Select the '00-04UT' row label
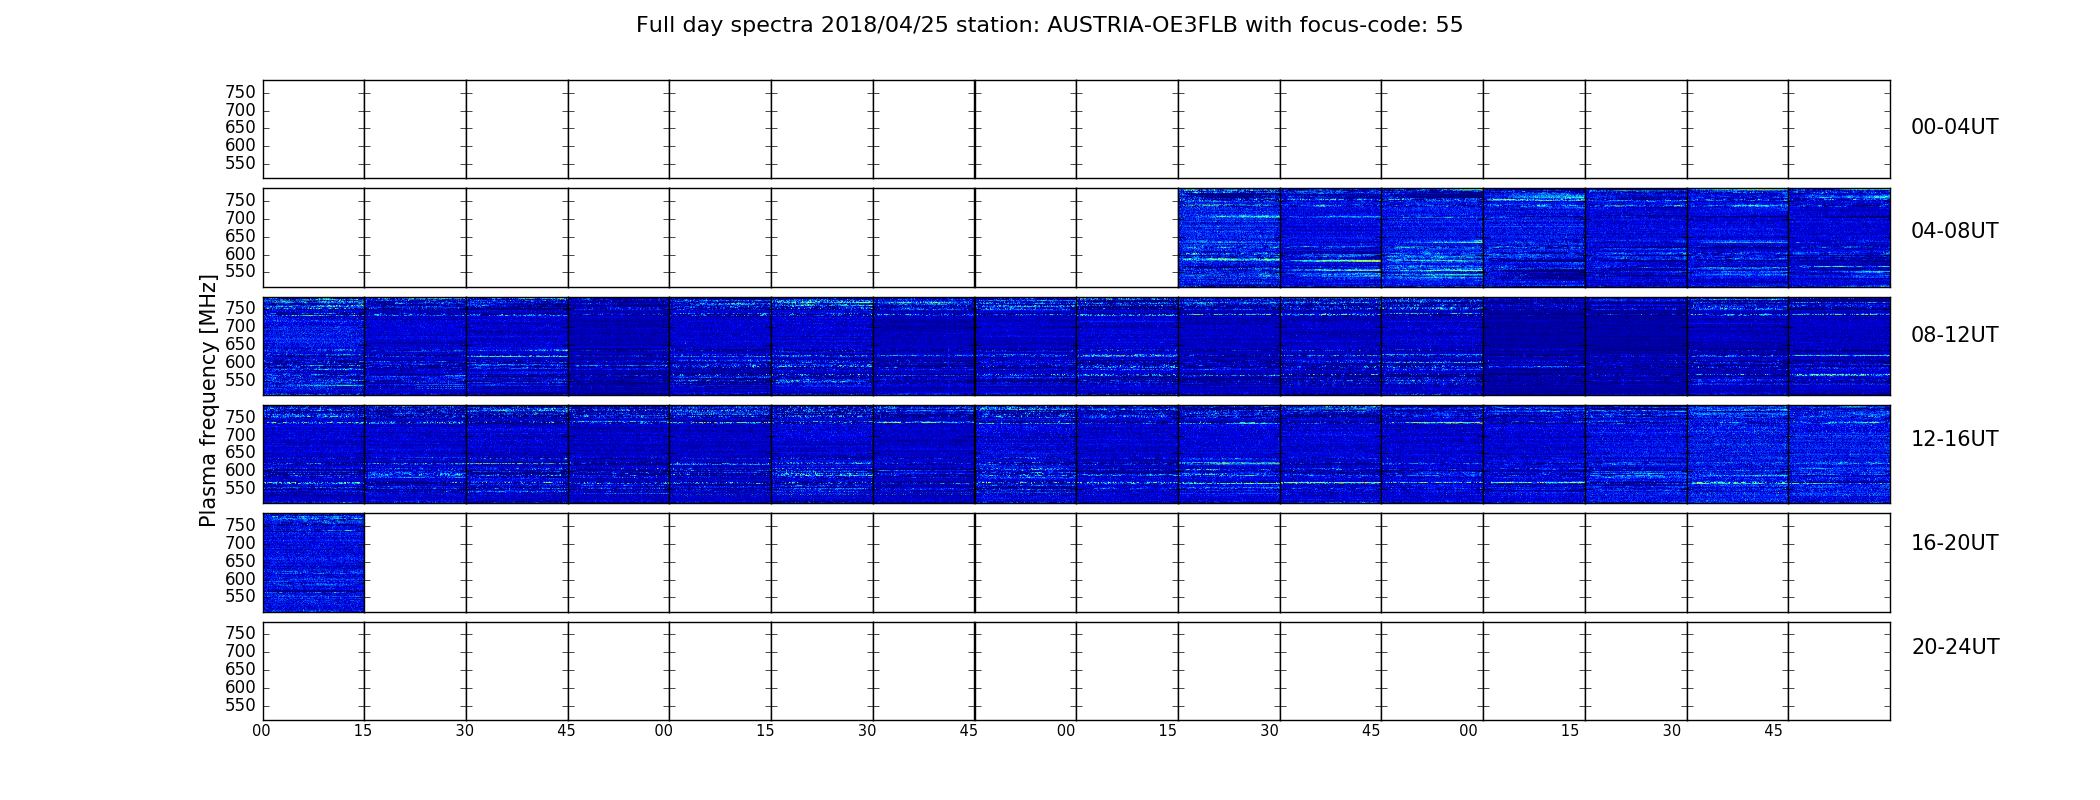 [1954, 127]
